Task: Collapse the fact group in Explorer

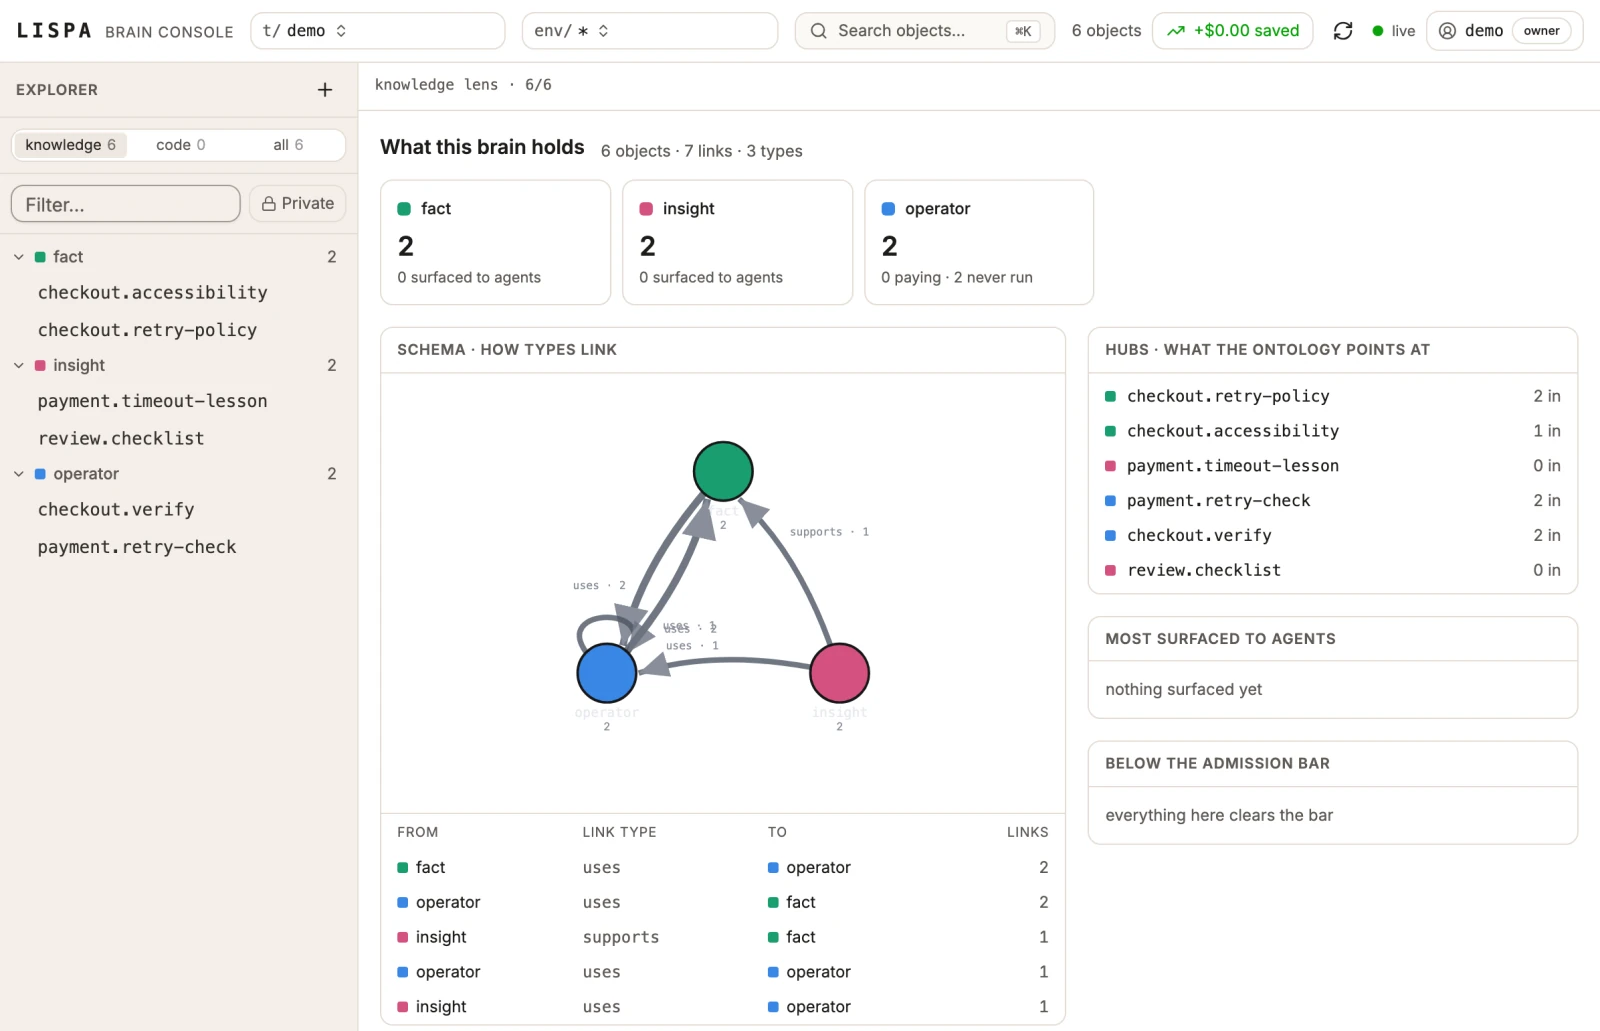Action: [x=18, y=257]
